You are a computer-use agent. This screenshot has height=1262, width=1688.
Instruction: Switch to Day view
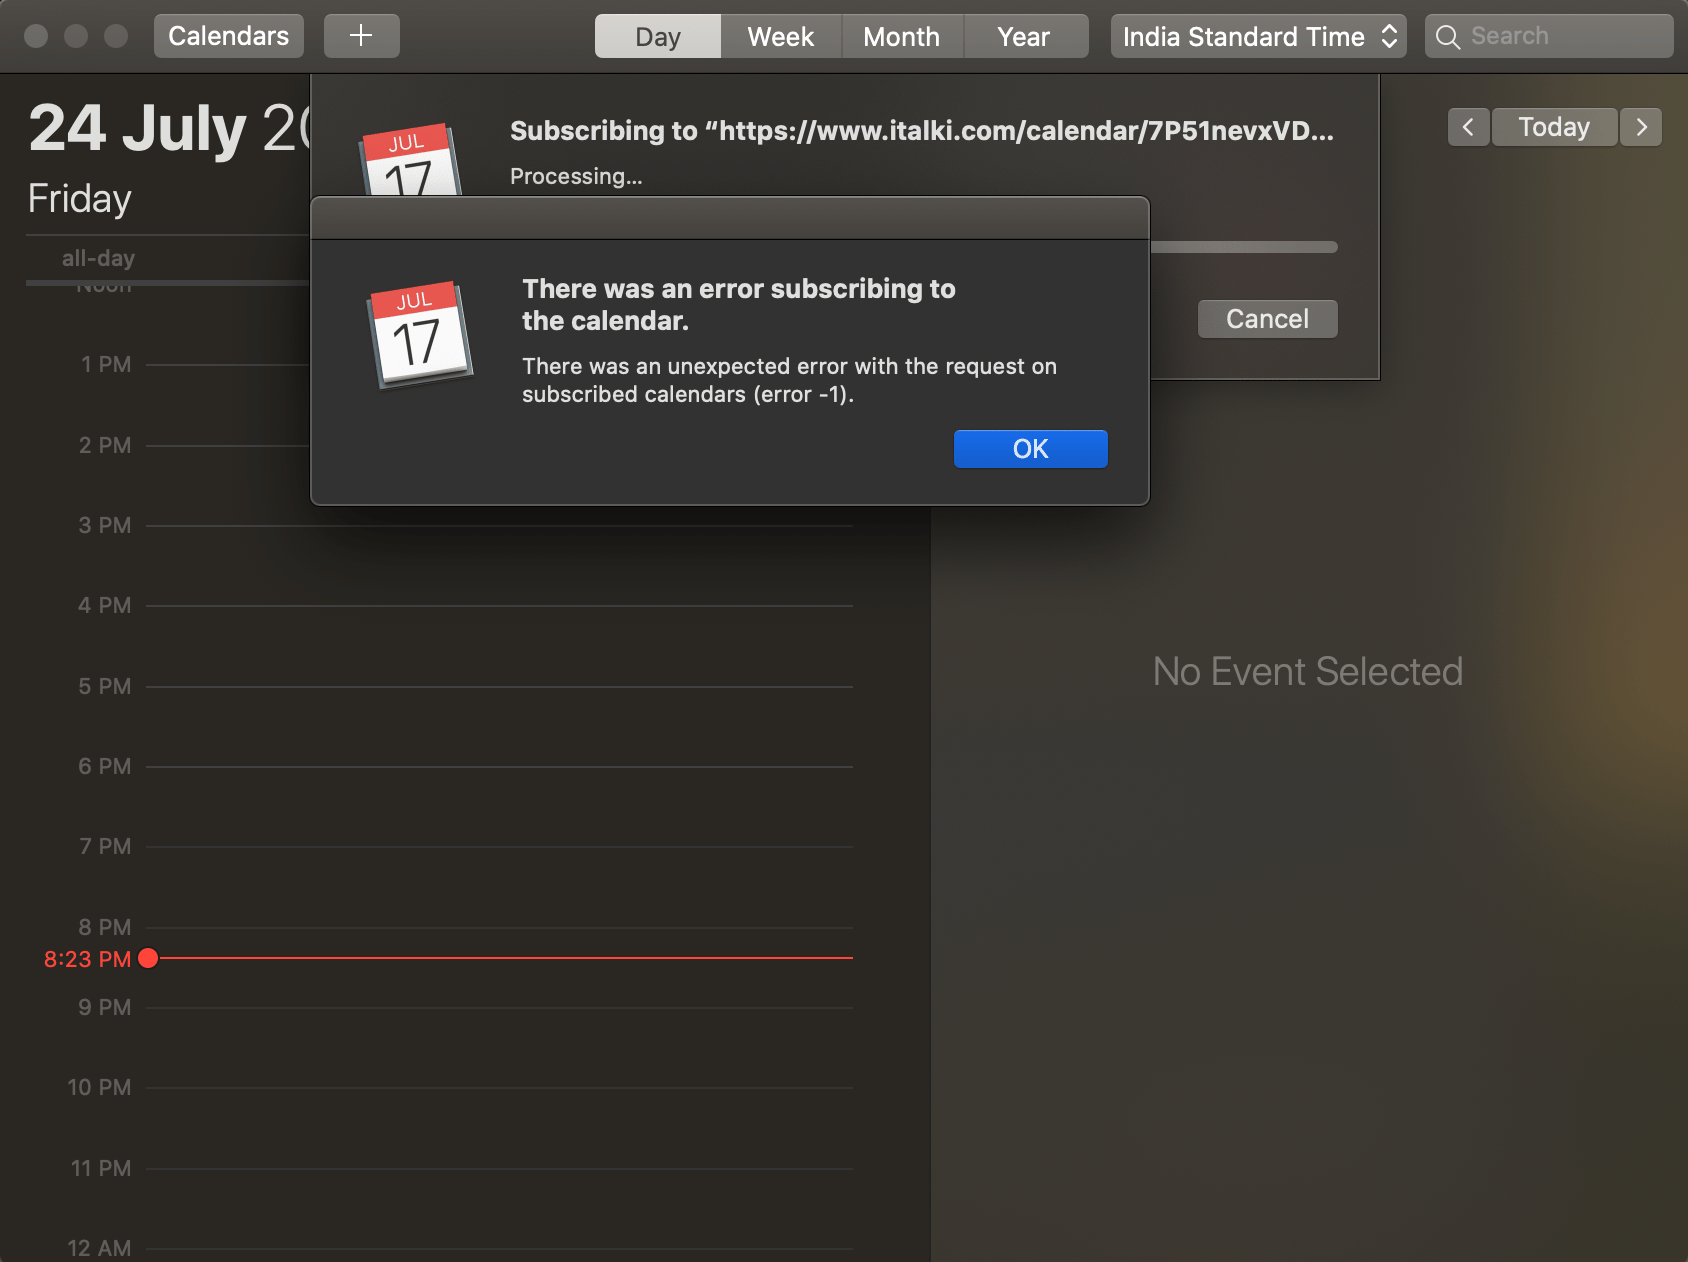[658, 36]
